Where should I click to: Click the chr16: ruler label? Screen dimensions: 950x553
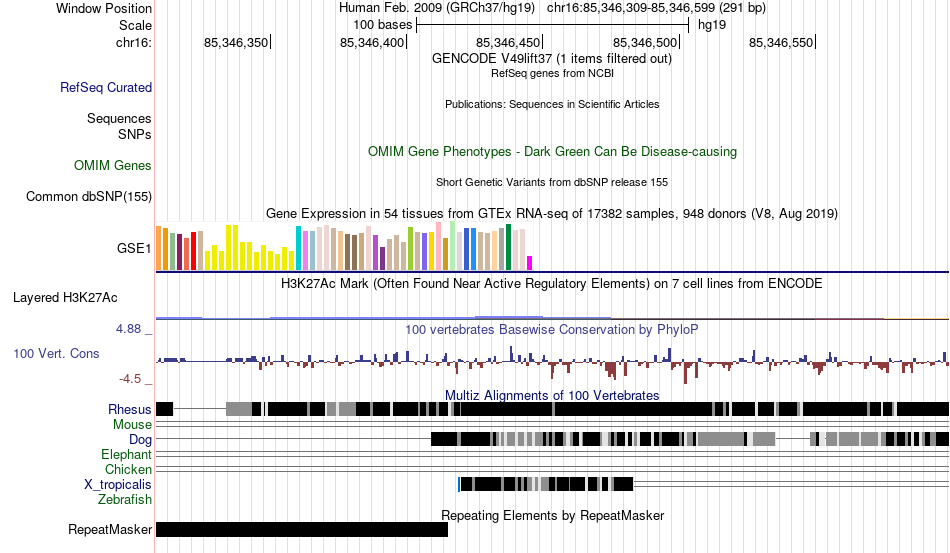pos(134,42)
